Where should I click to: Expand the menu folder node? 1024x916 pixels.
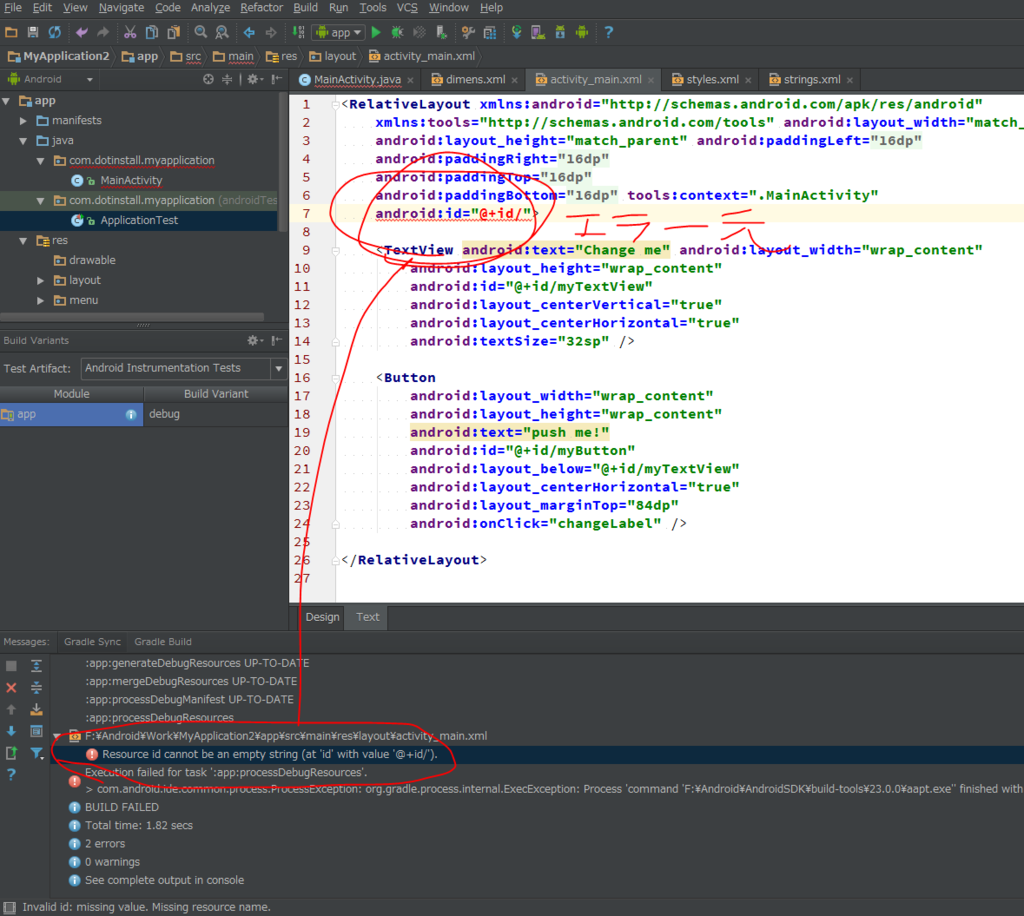(40, 300)
